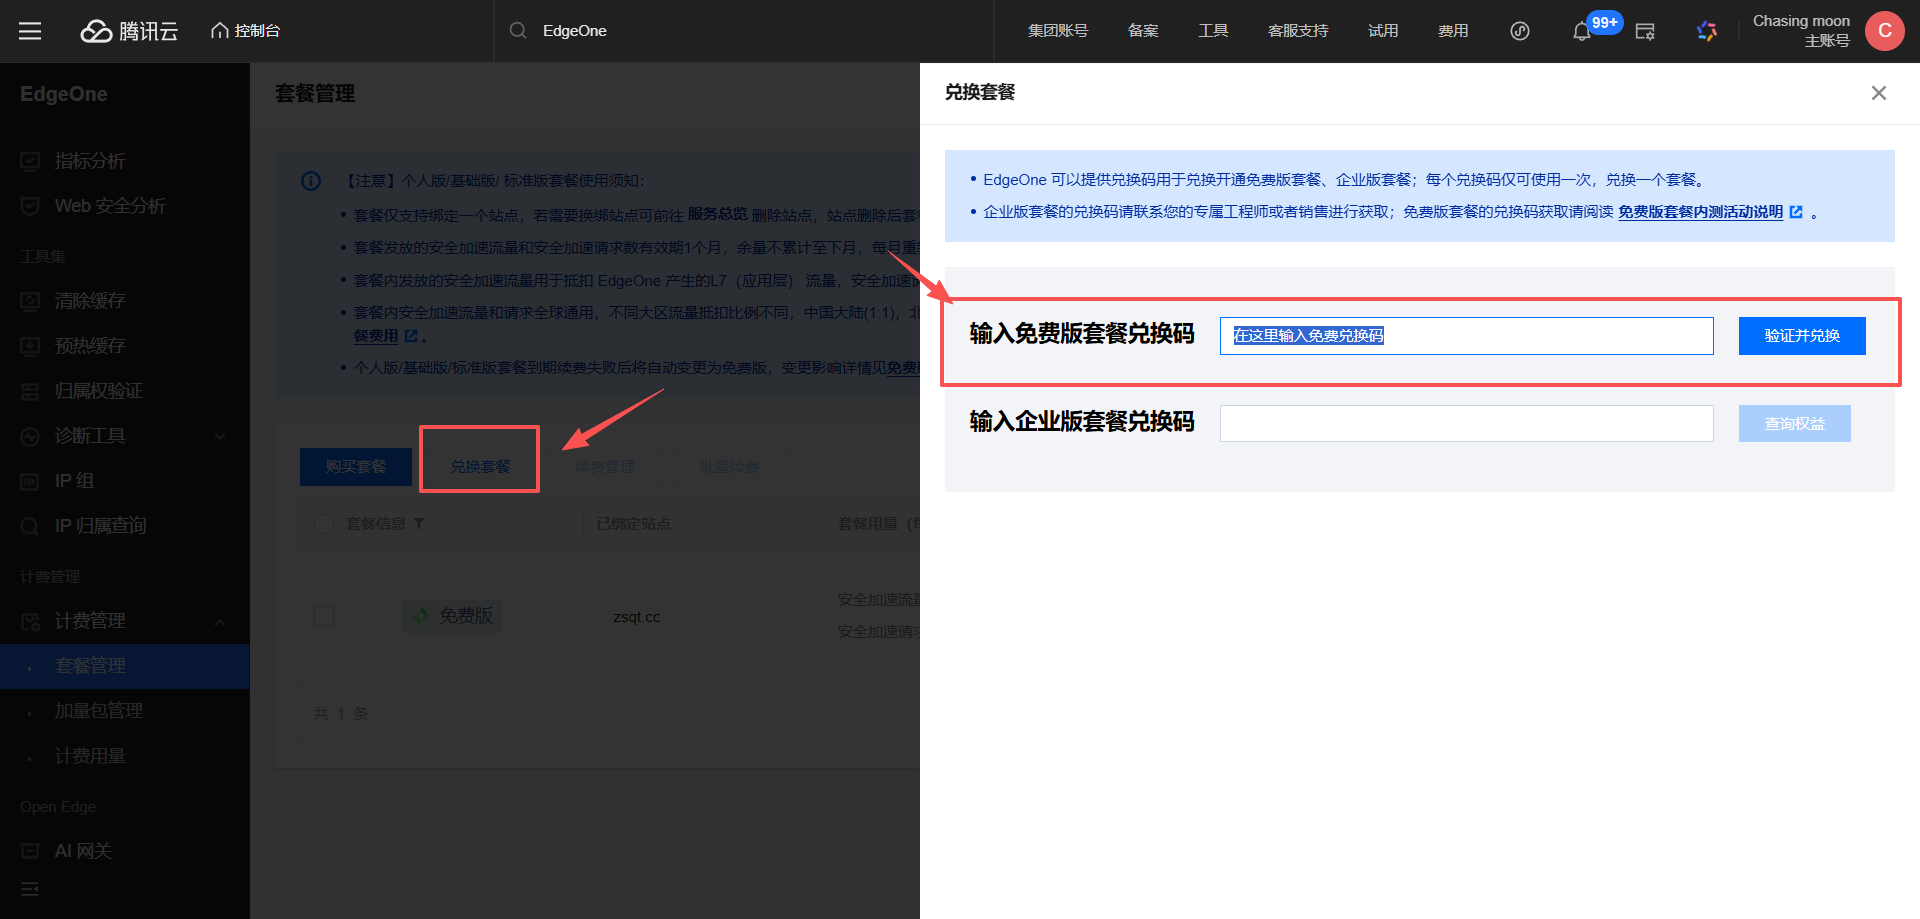Image resolution: width=1920 pixels, height=919 pixels.
Task: Open the colorful AI assistant icon
Action: pos(1707,31)
